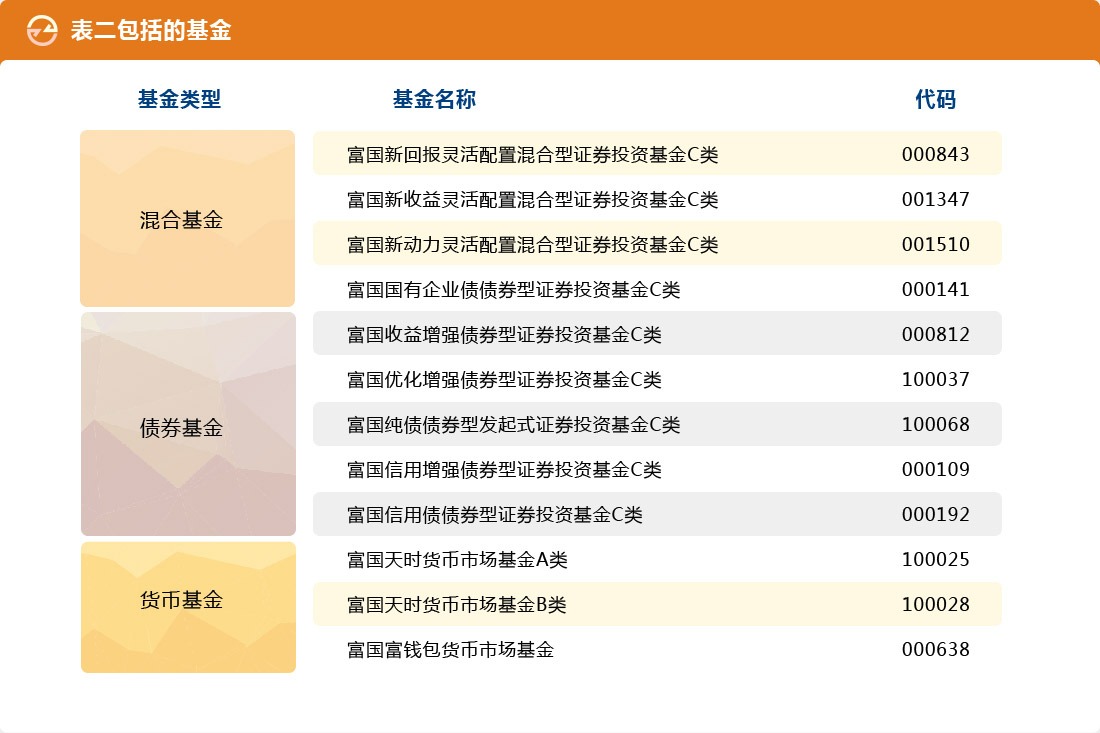Click the 基金名称 column header
This screenshot has height=733, width=1100.
coord(434,99)
